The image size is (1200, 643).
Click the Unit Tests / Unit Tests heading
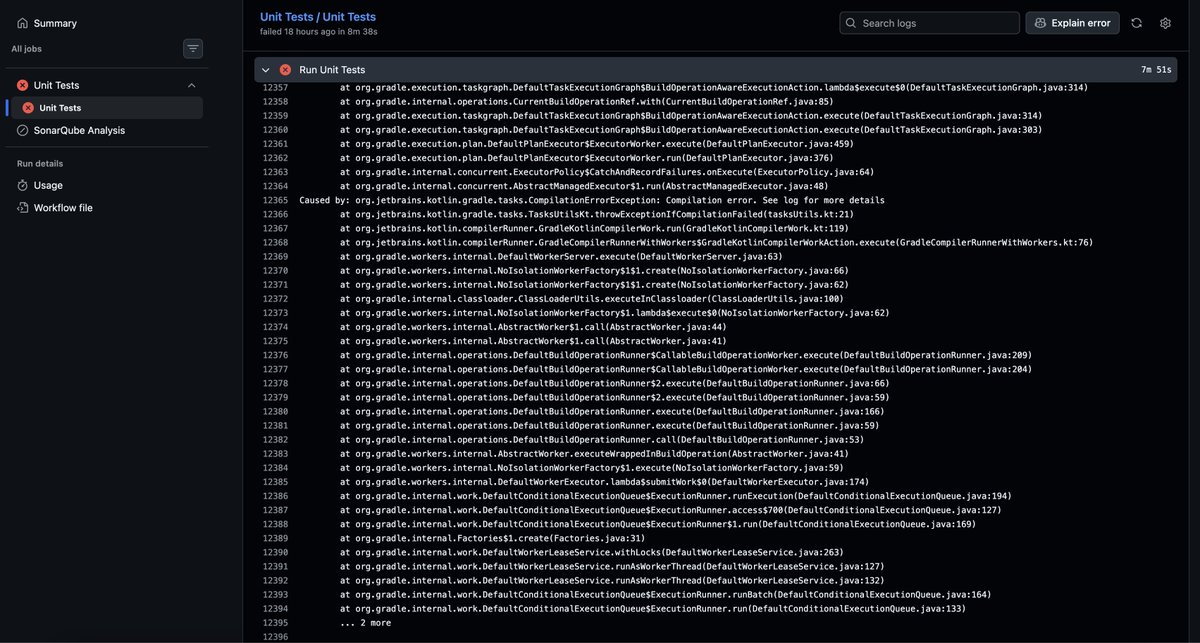coord(318,17)
